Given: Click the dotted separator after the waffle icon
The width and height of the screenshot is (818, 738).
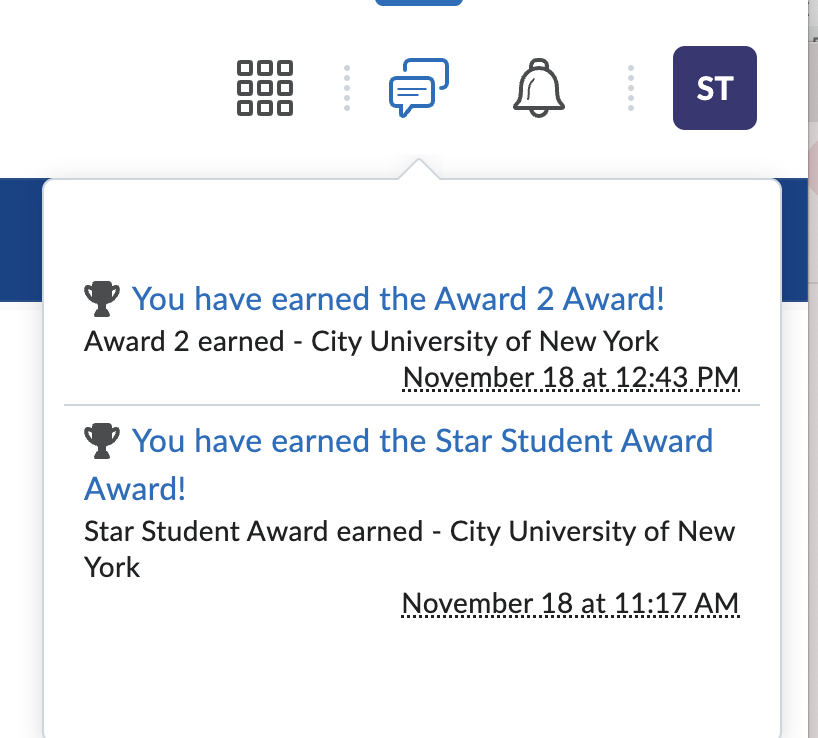Looking at the screenshot, I should pyautogui.click(x=346, y=88).
